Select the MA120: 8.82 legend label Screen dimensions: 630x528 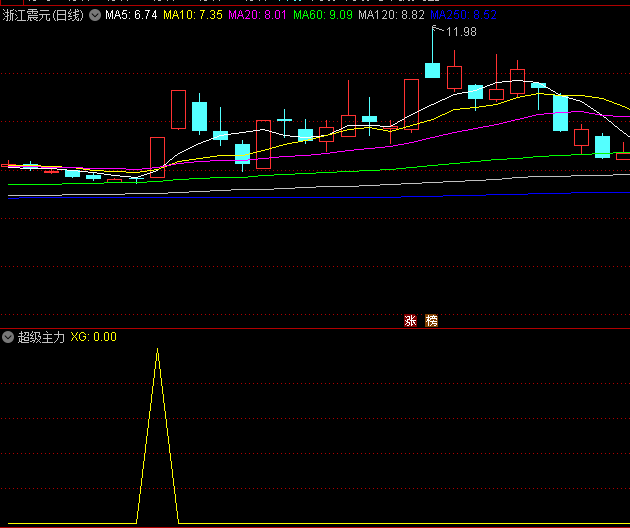point(391,15)
